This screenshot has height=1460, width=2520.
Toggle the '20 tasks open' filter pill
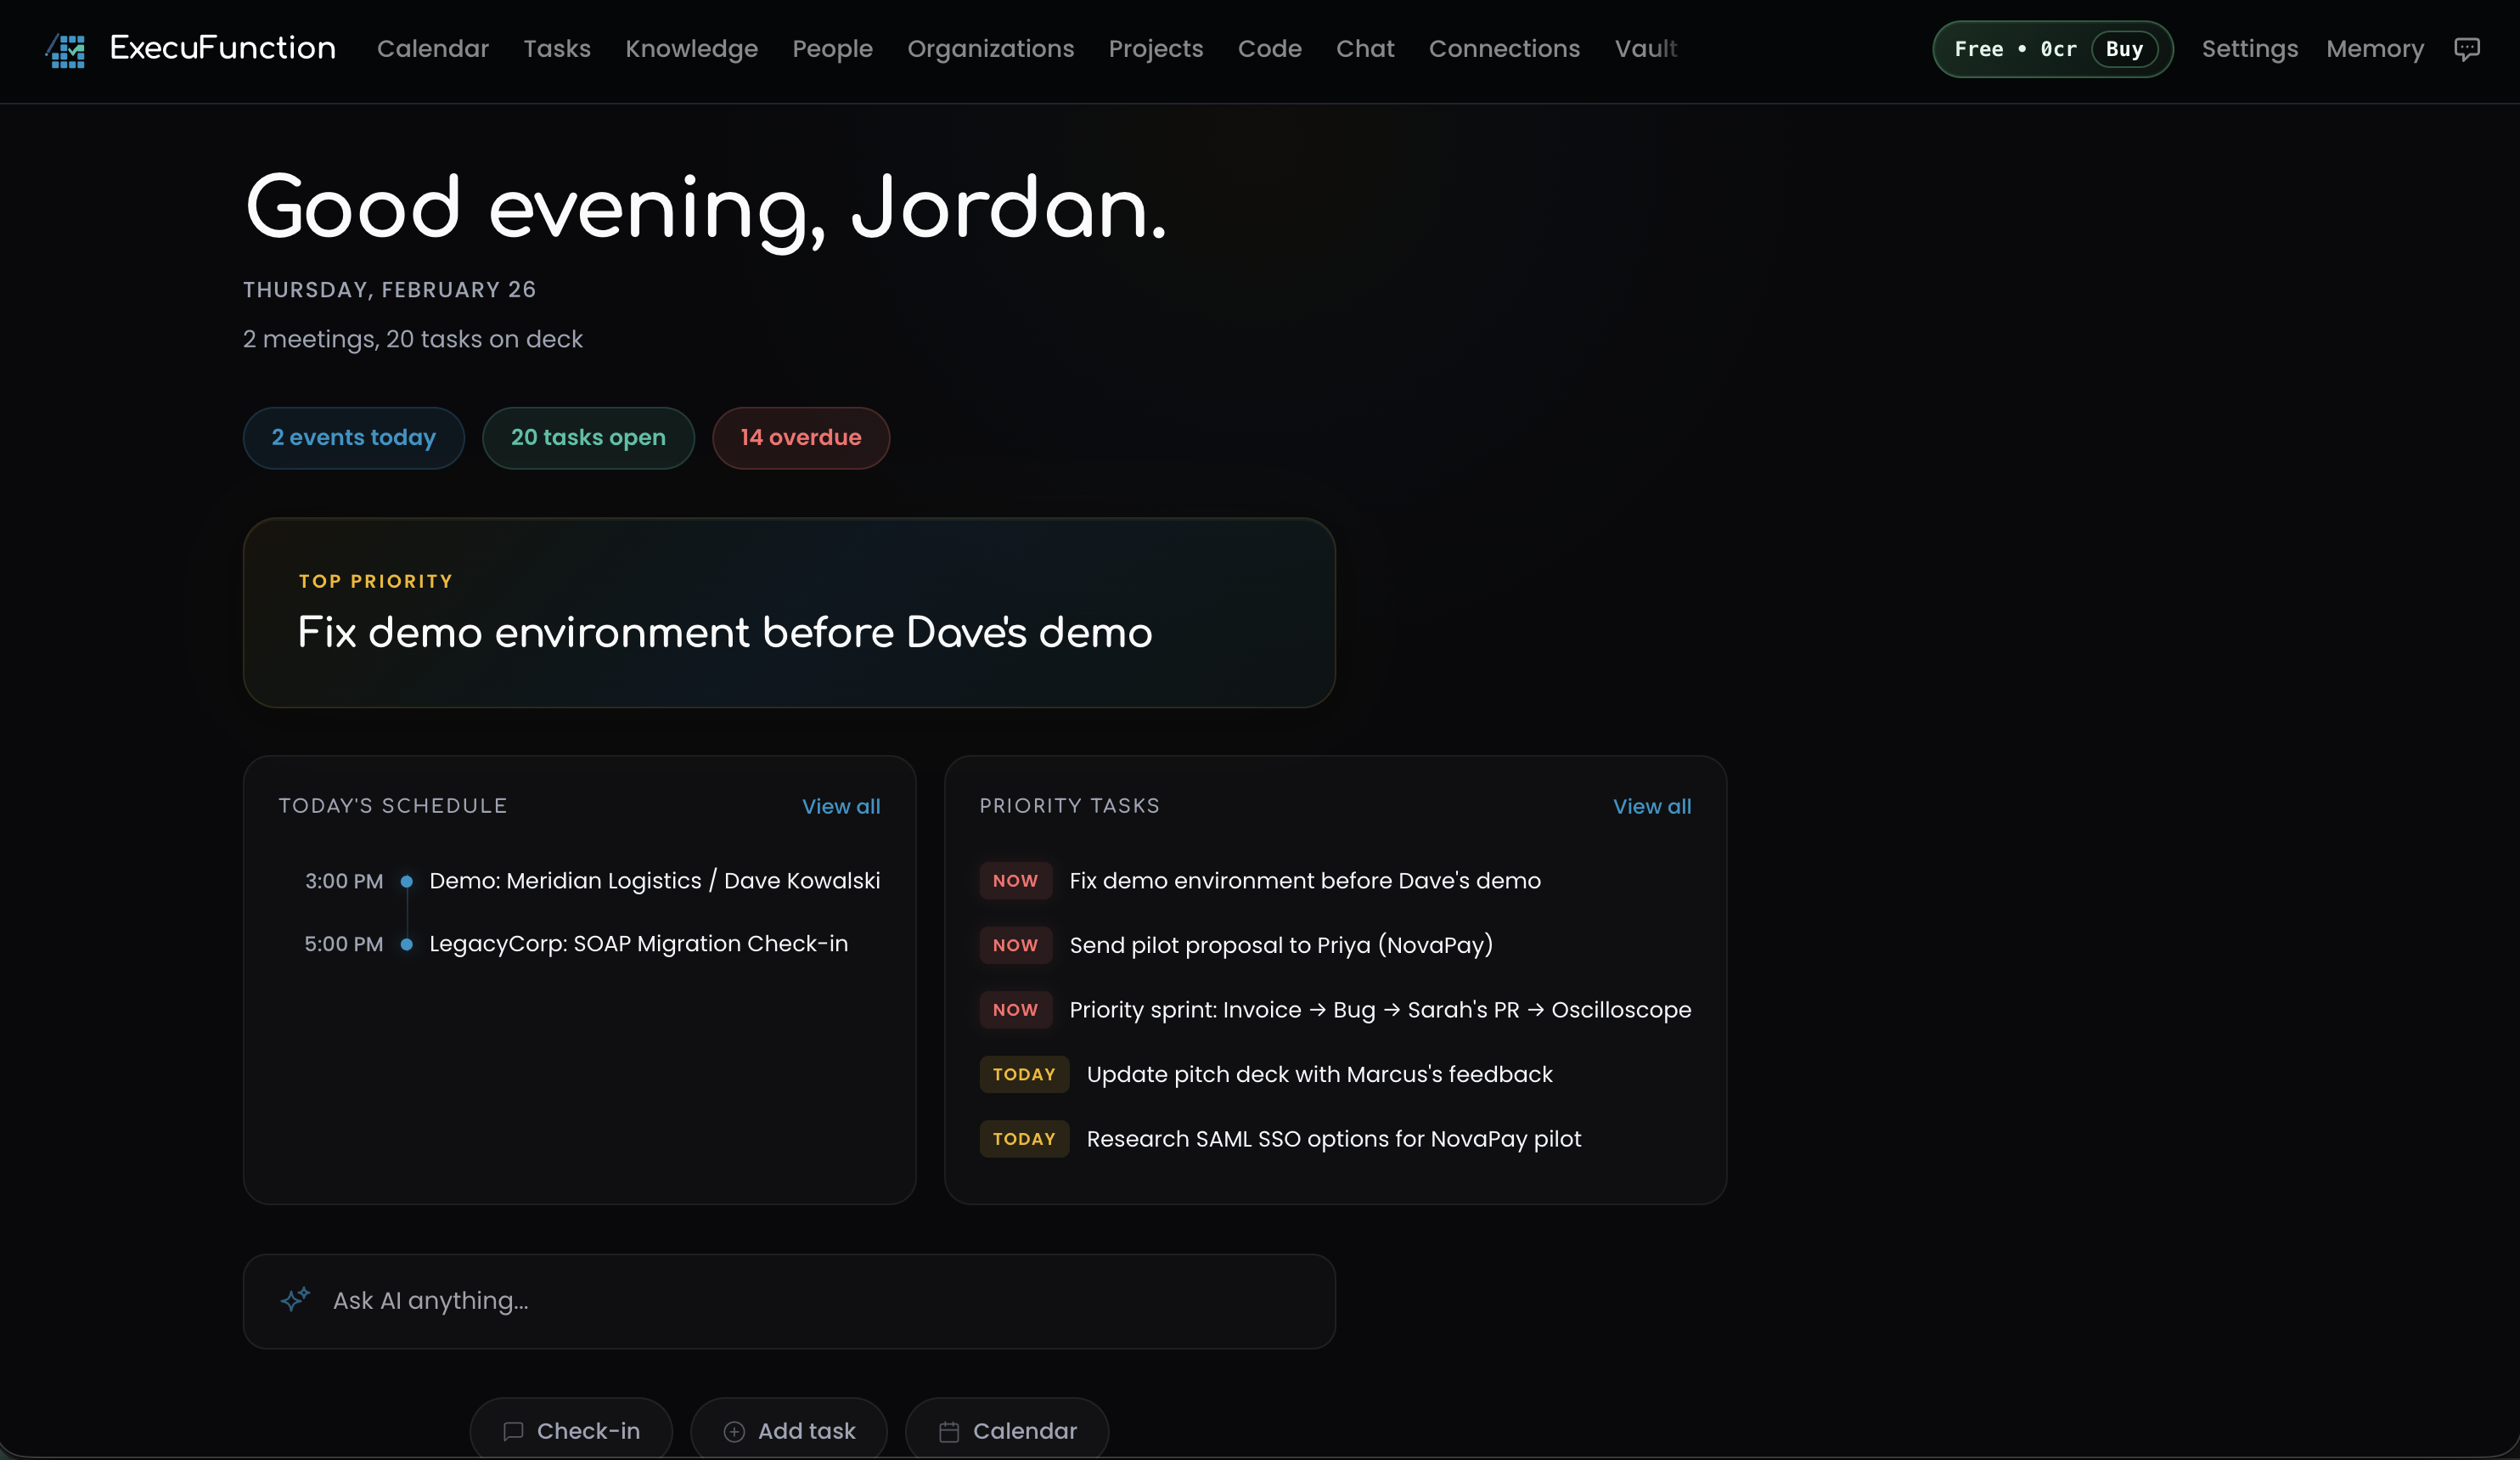588,438
